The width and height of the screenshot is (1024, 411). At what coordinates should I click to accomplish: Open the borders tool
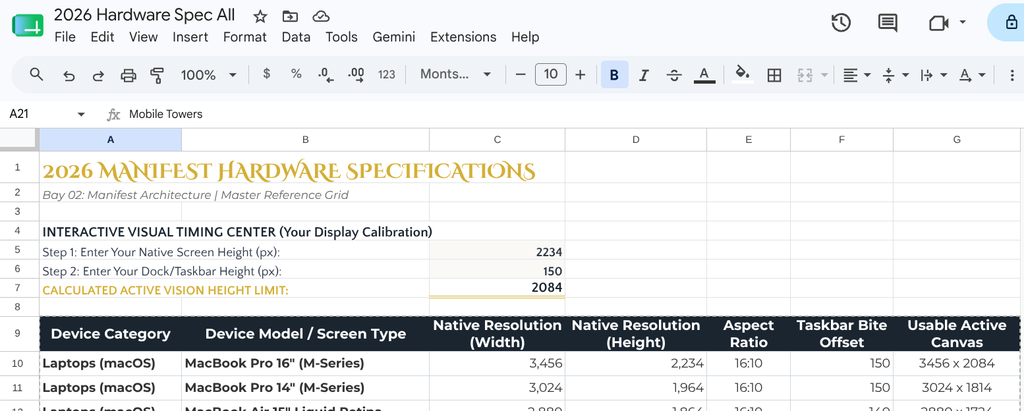point(774,75)
